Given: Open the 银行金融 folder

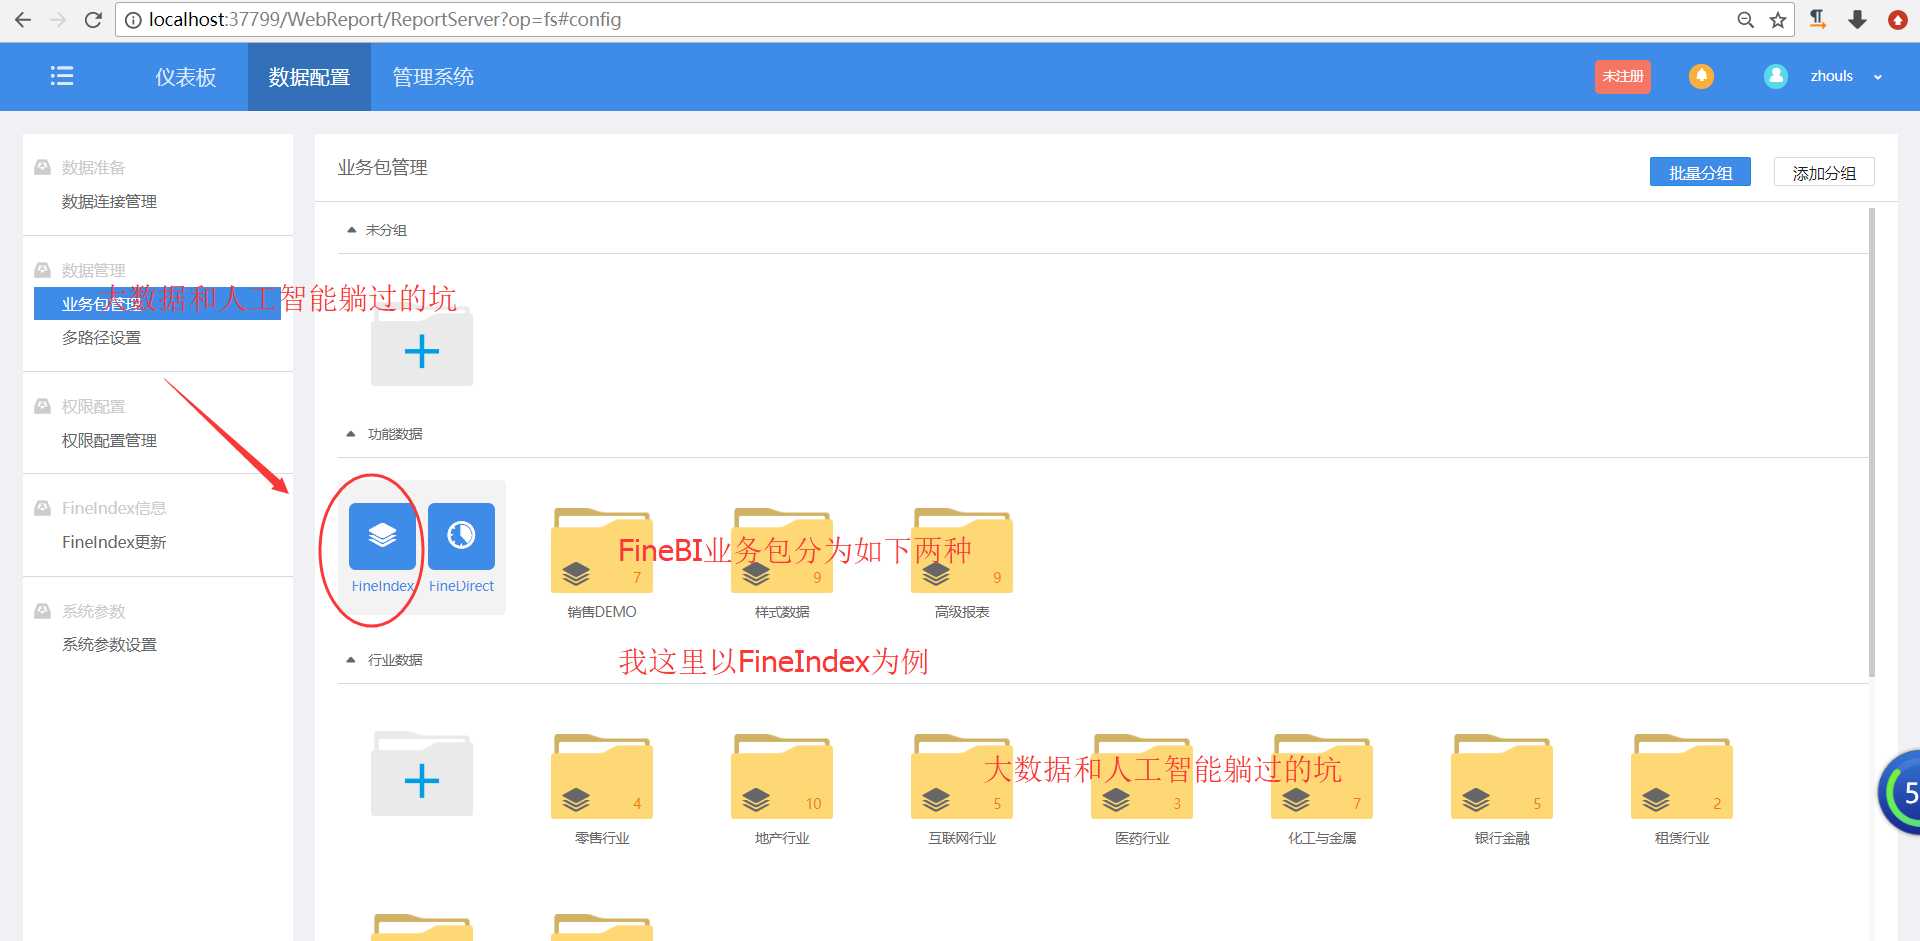Looking at the screenshot, I should coord(1502,776).
